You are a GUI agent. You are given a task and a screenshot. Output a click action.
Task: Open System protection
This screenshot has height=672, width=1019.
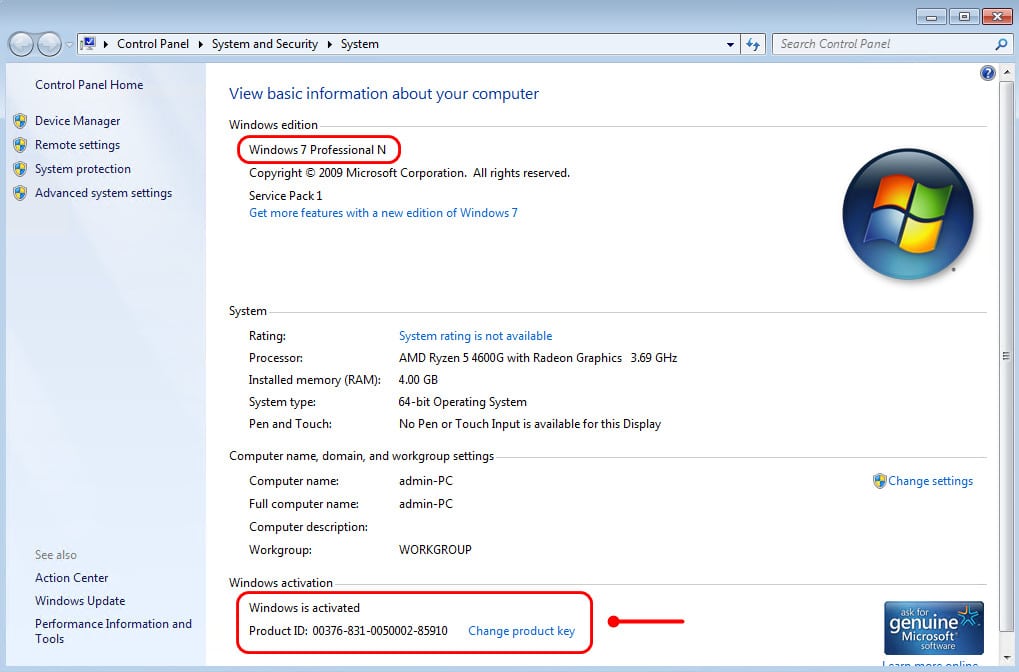[83, 169]
